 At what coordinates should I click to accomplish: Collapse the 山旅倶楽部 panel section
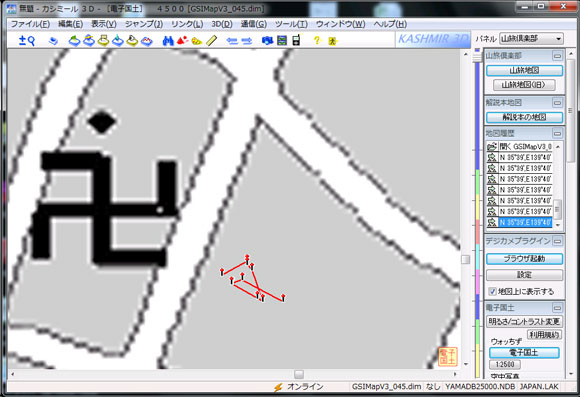[557, 56]
